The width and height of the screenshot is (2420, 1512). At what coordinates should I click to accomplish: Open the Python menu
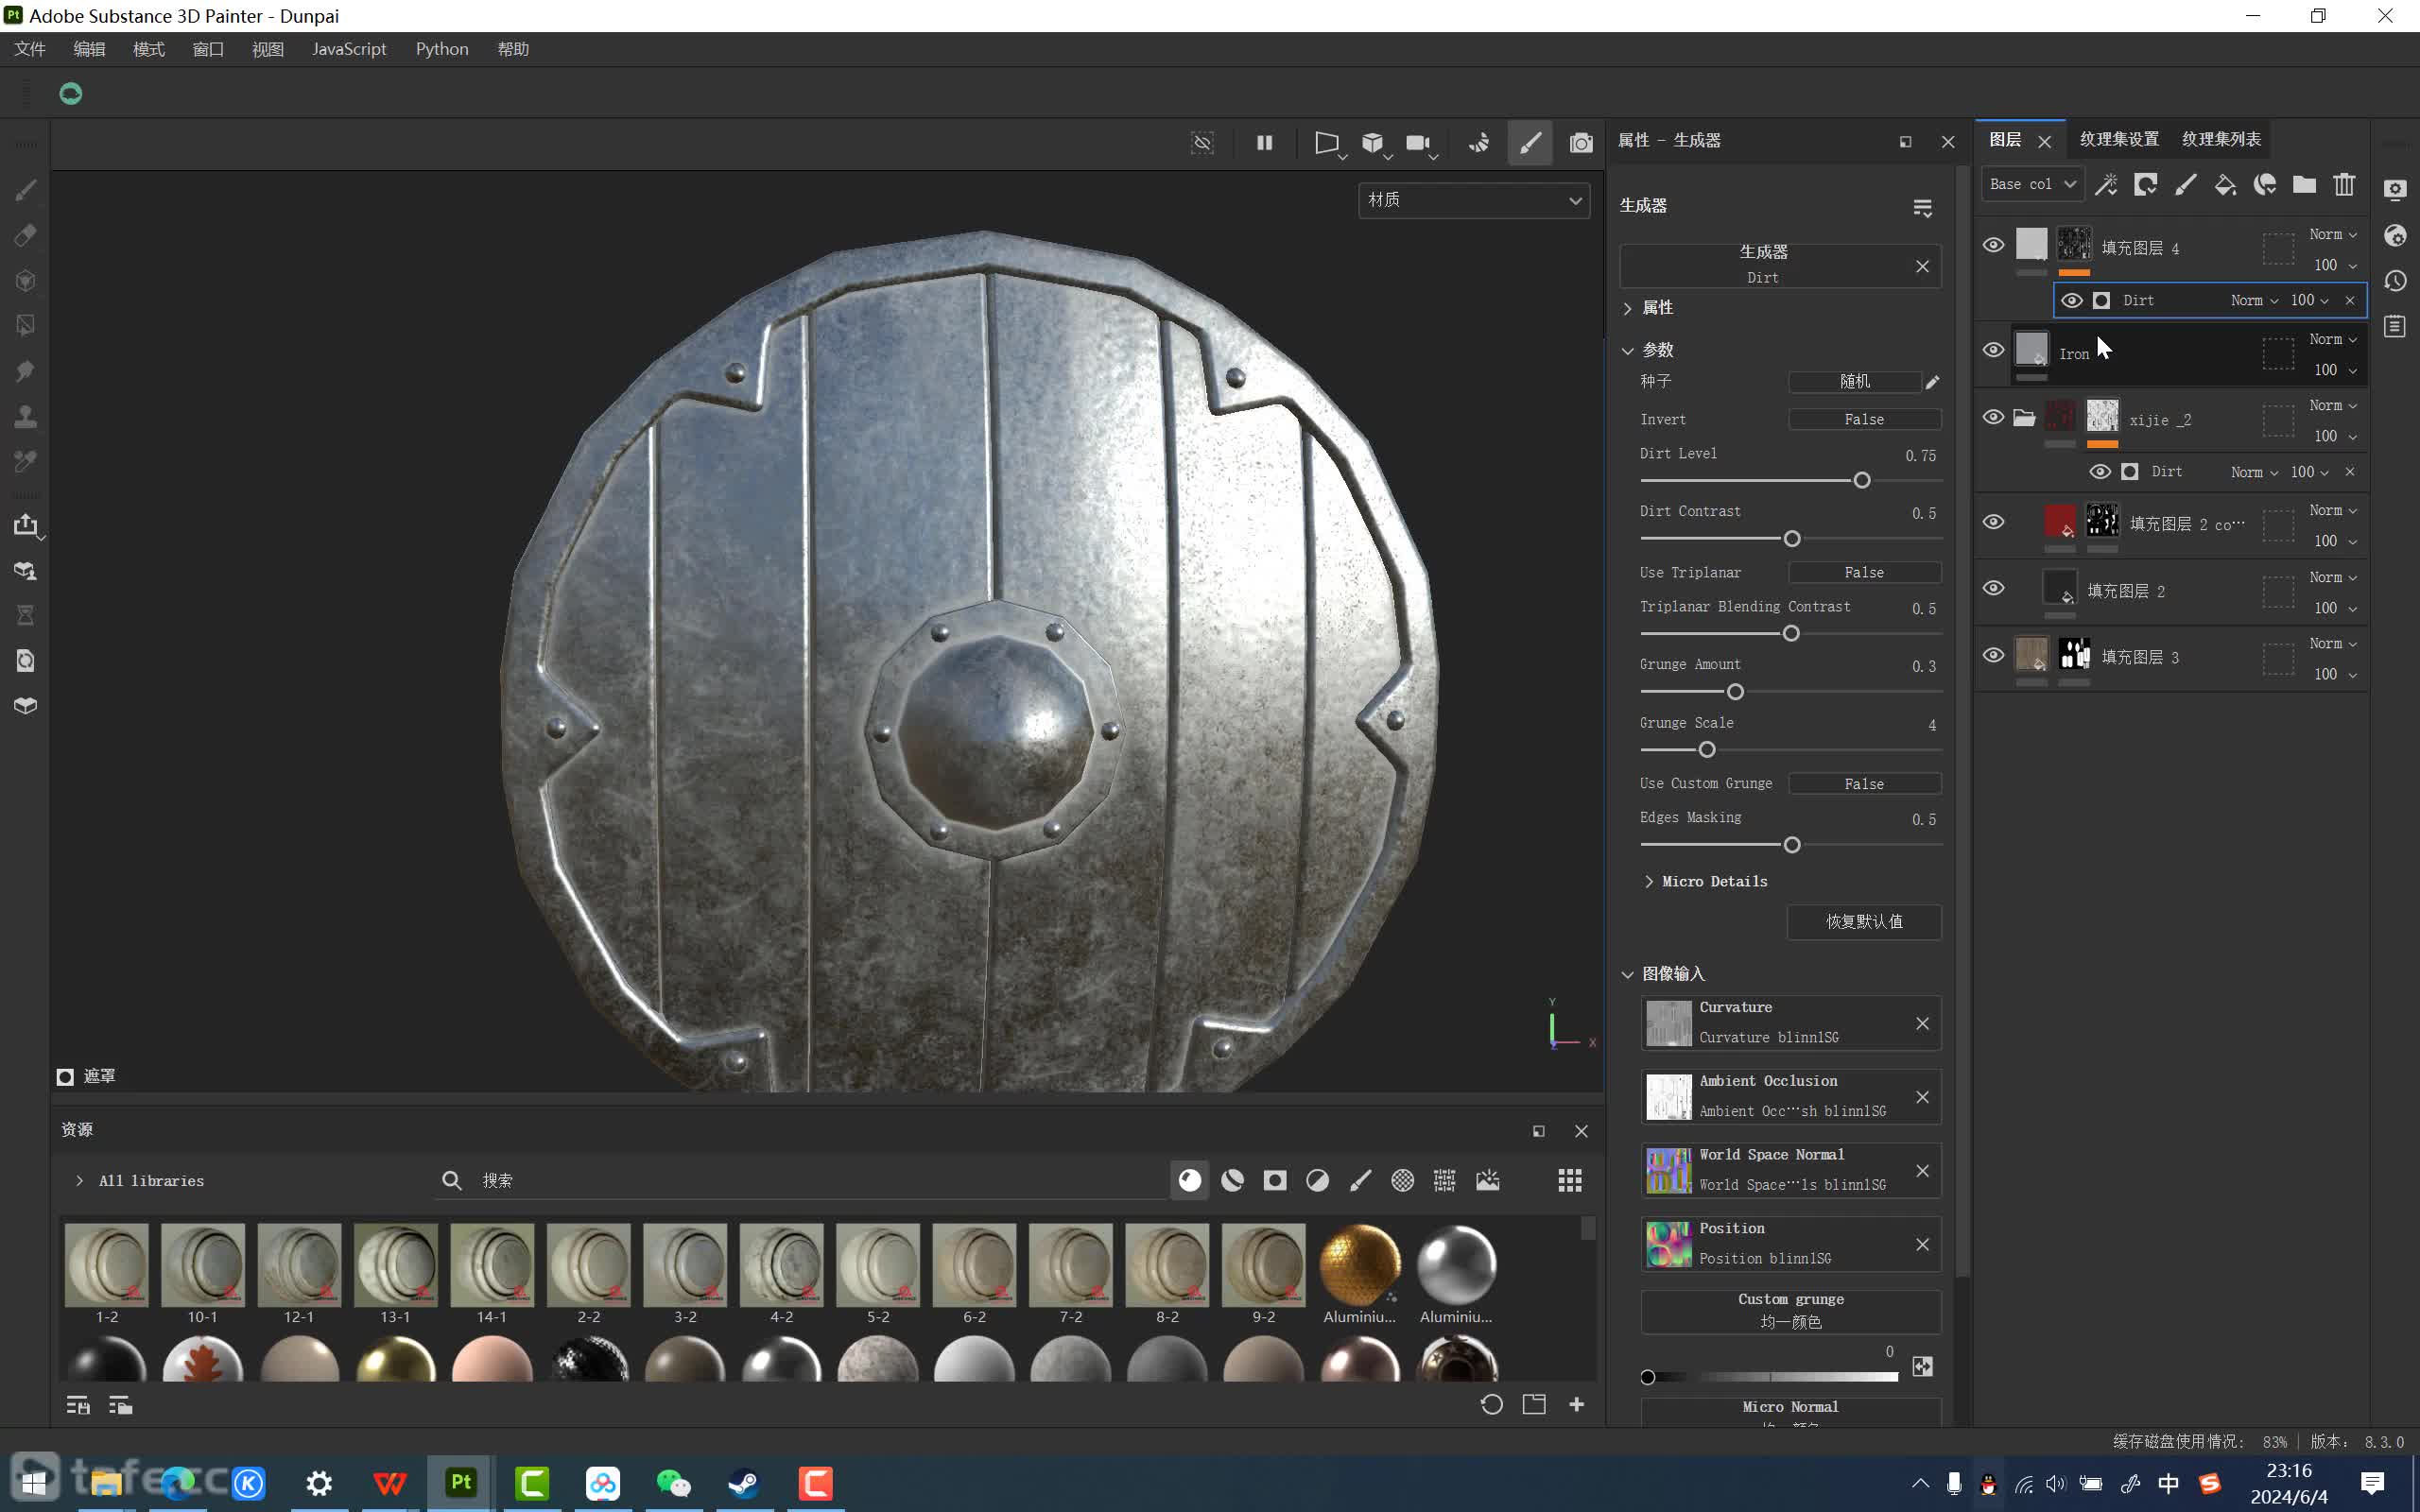tap(442, 49)
